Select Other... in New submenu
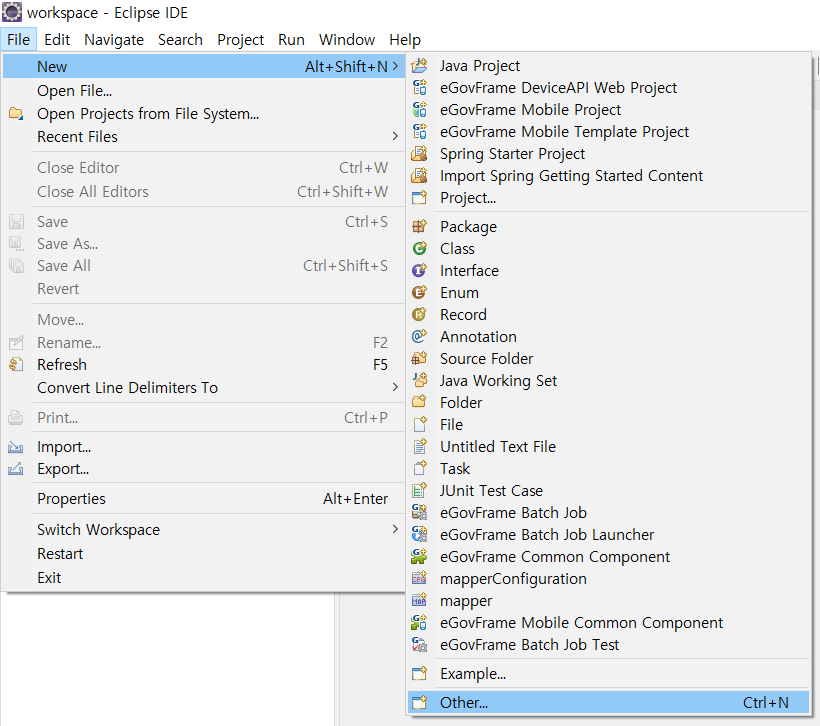820x726 pixels. coord(608,702)
